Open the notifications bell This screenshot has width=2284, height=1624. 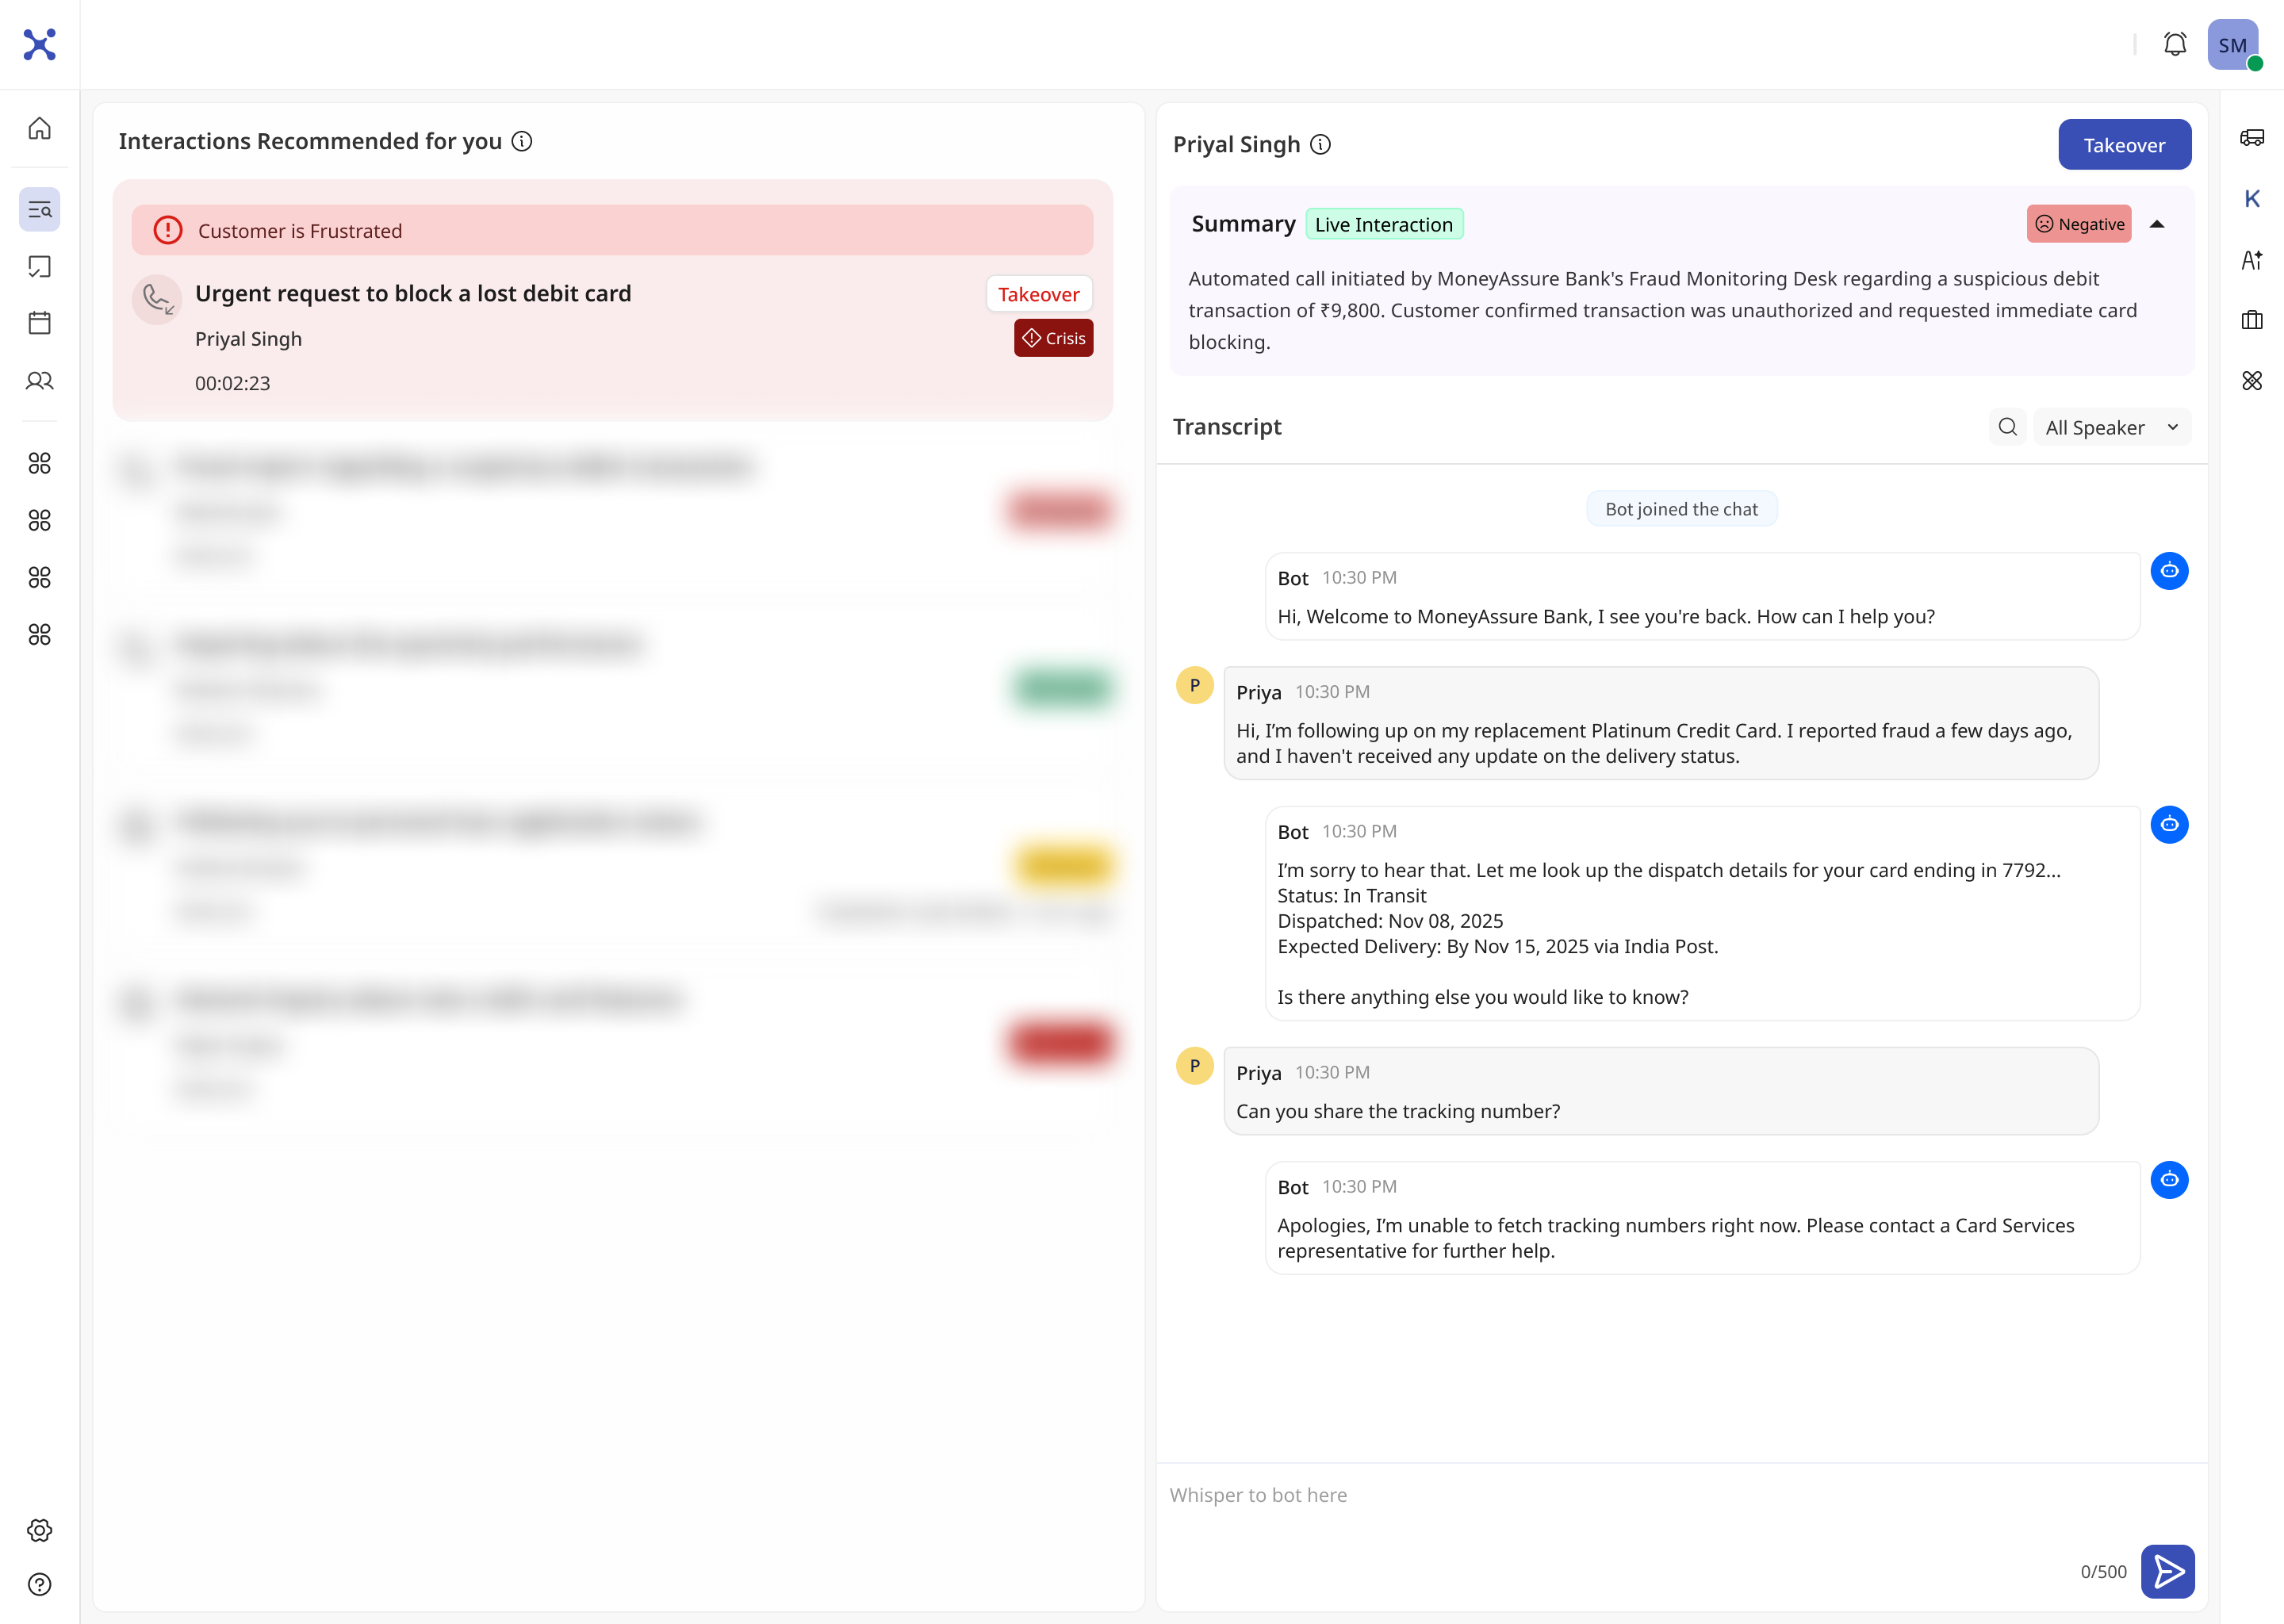coord(2175,44)
